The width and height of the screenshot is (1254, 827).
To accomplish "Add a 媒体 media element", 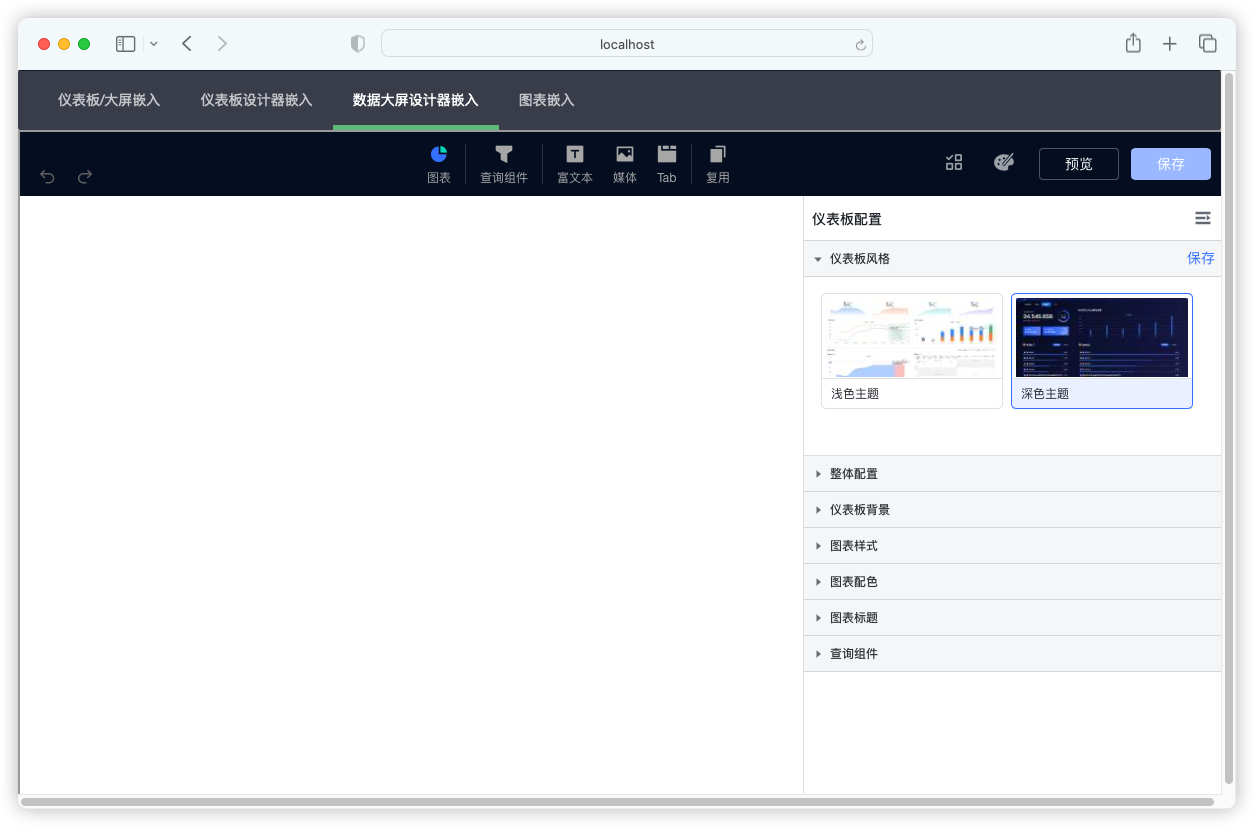I will tap(624, 163).
